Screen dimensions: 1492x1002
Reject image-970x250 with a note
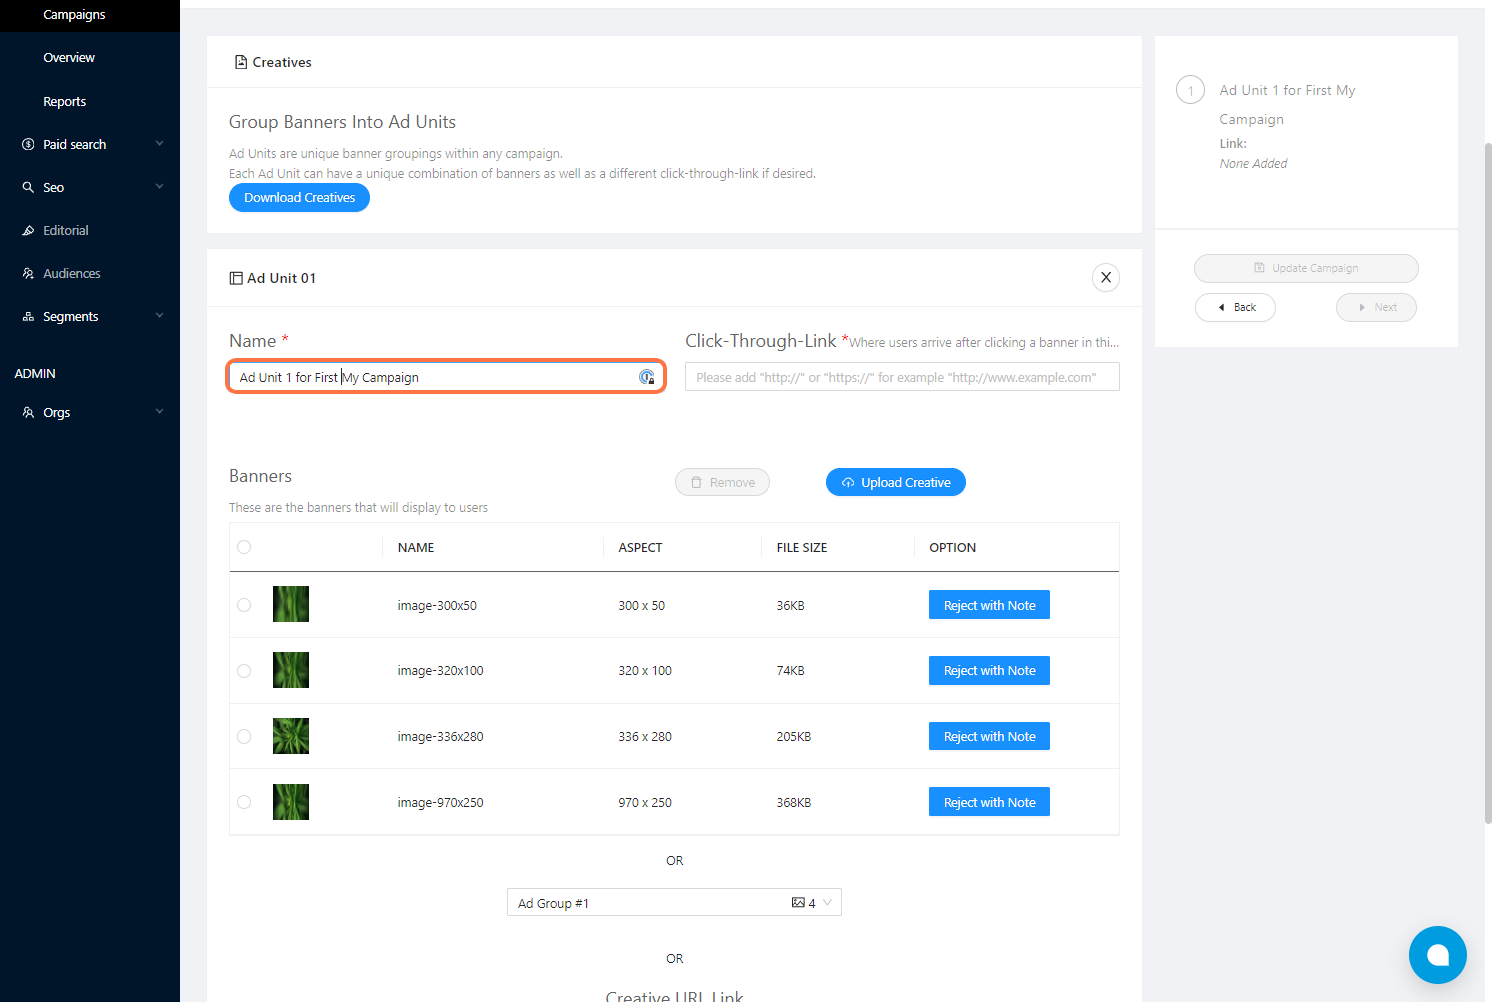click(989, 802)
